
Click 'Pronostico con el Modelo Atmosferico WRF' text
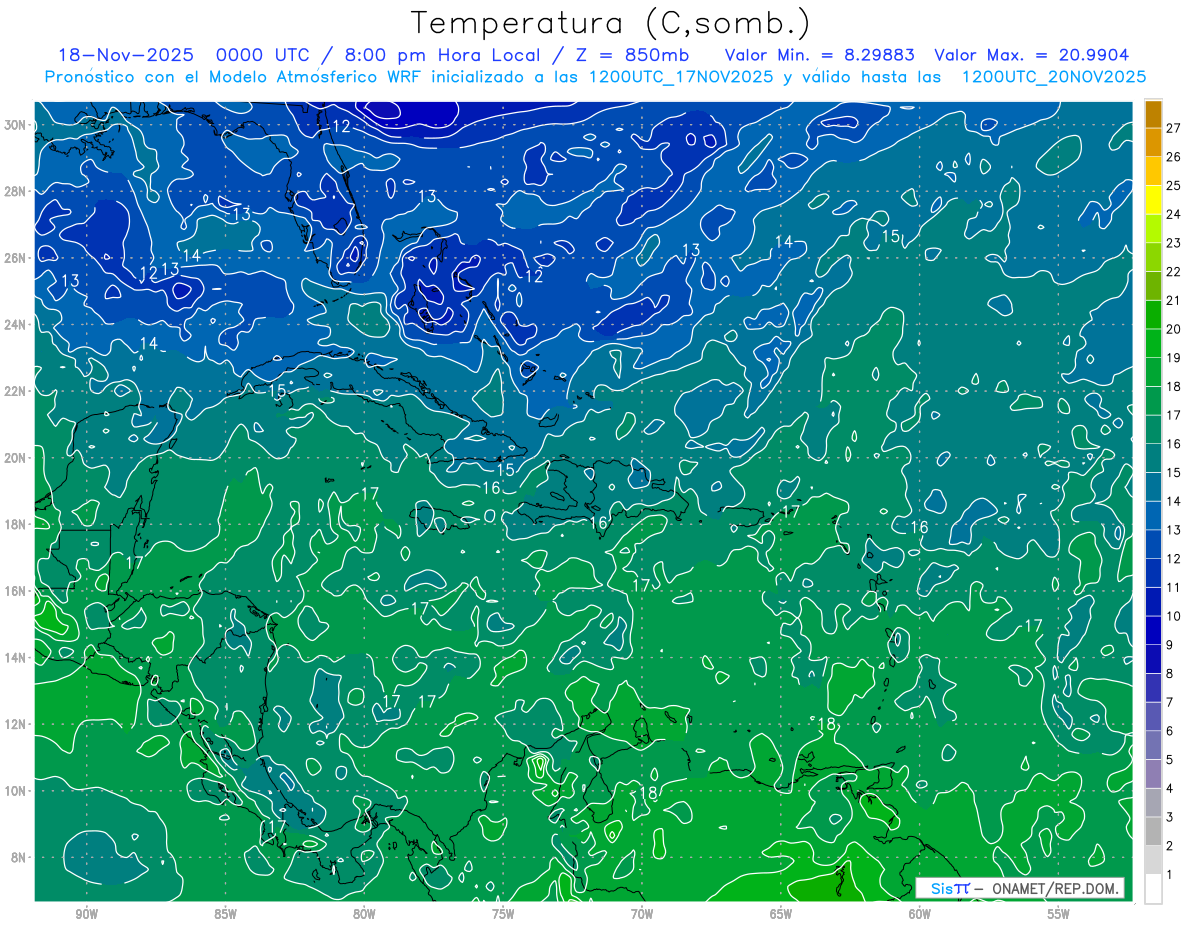(234, 76)
